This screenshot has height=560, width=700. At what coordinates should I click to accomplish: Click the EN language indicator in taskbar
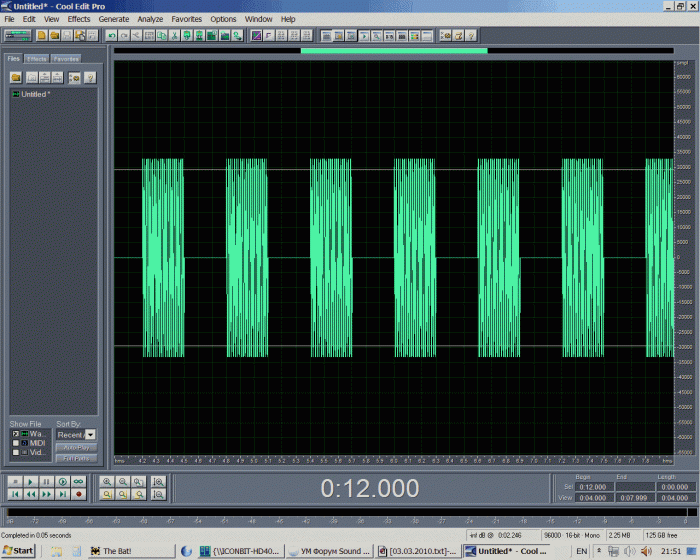click(x=582, y=551)
